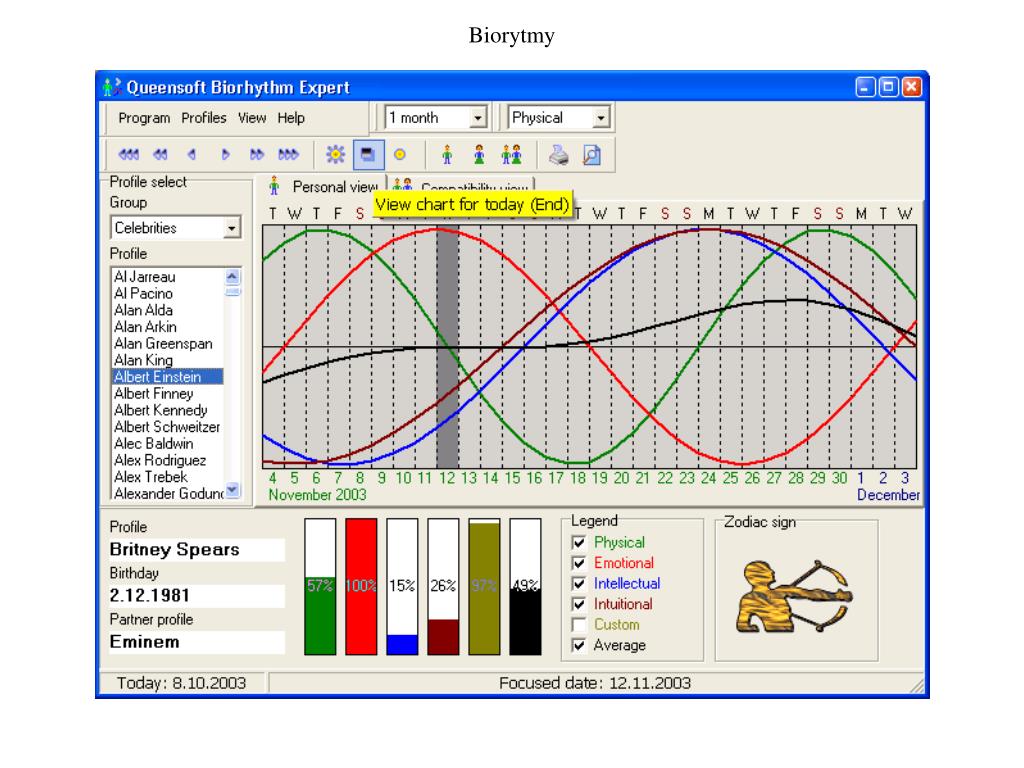Click profile list scrollbar down arrow

[x=232, y=490]
